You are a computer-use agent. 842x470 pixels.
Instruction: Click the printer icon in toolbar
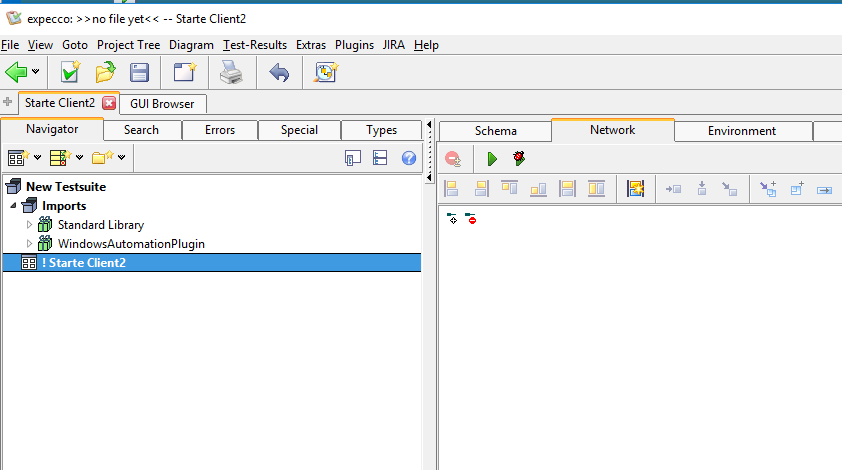(x=231, y=72)
